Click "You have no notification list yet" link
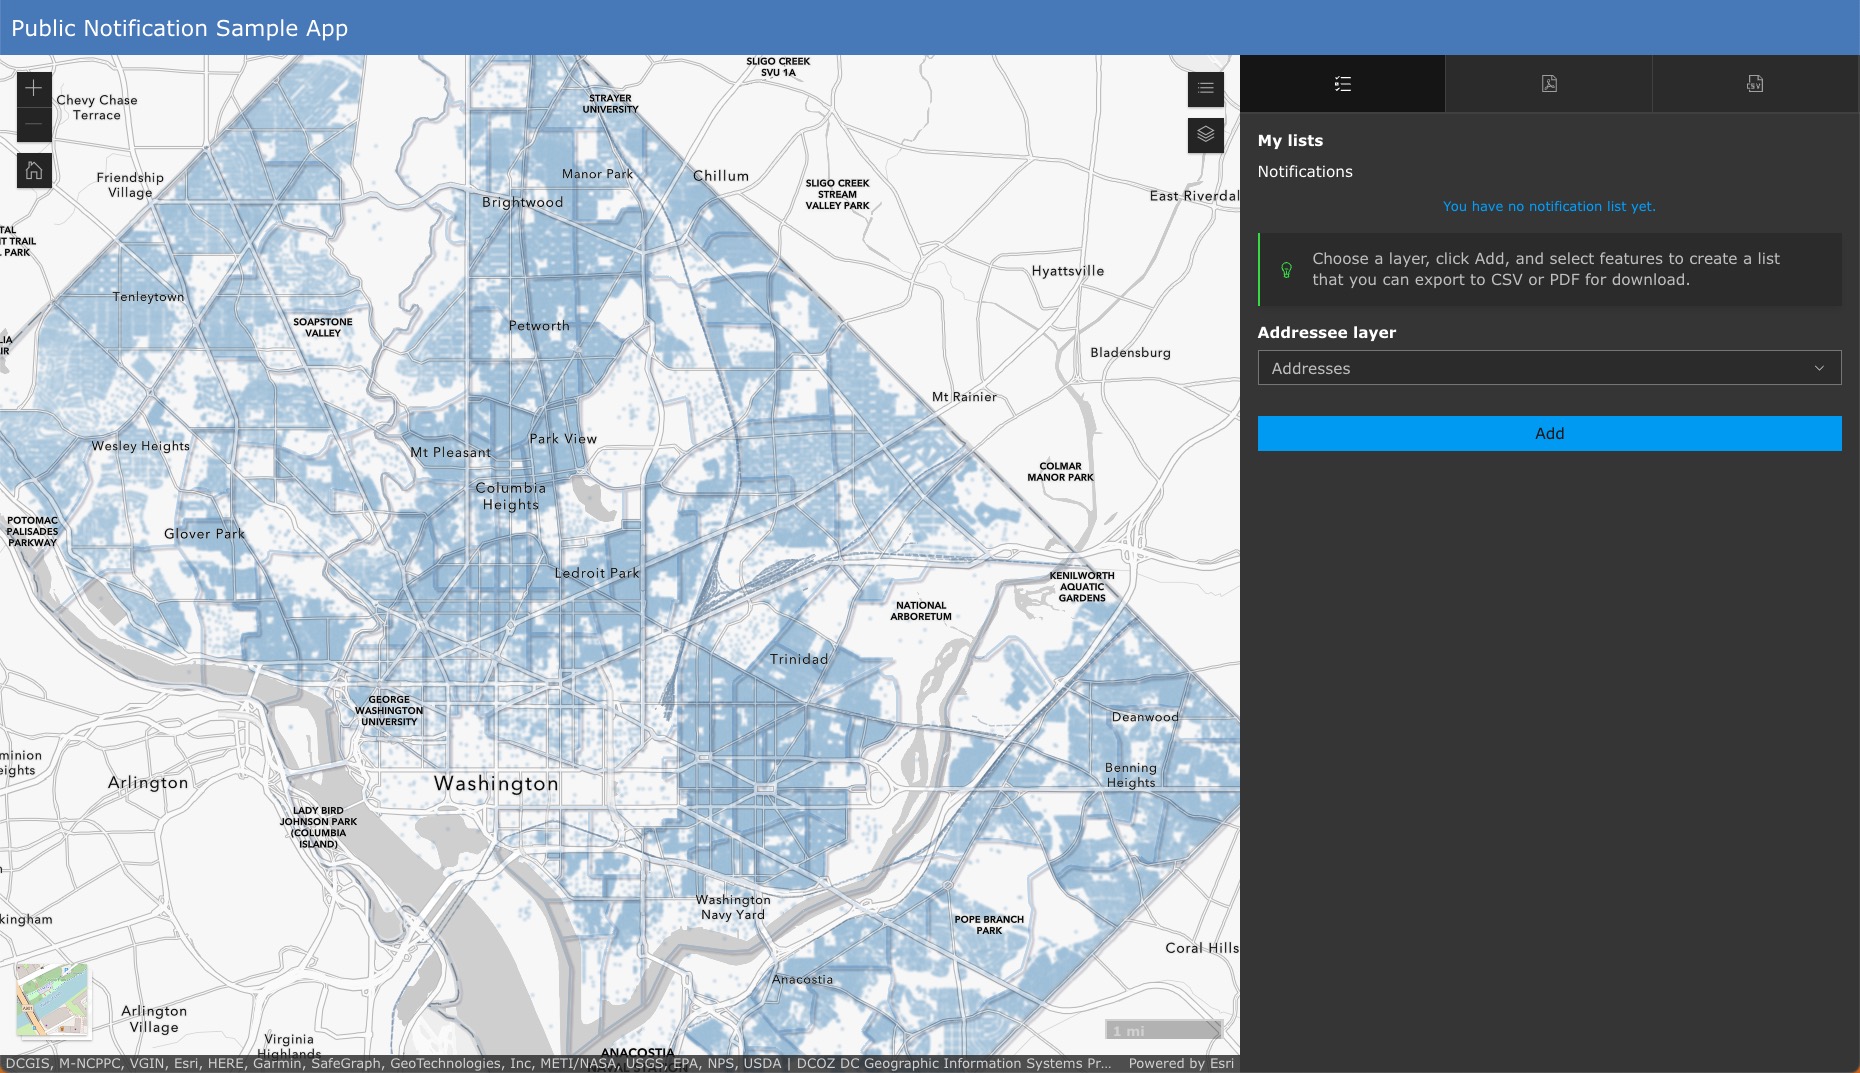The image size is (1860, 1073). (1548, 206)
